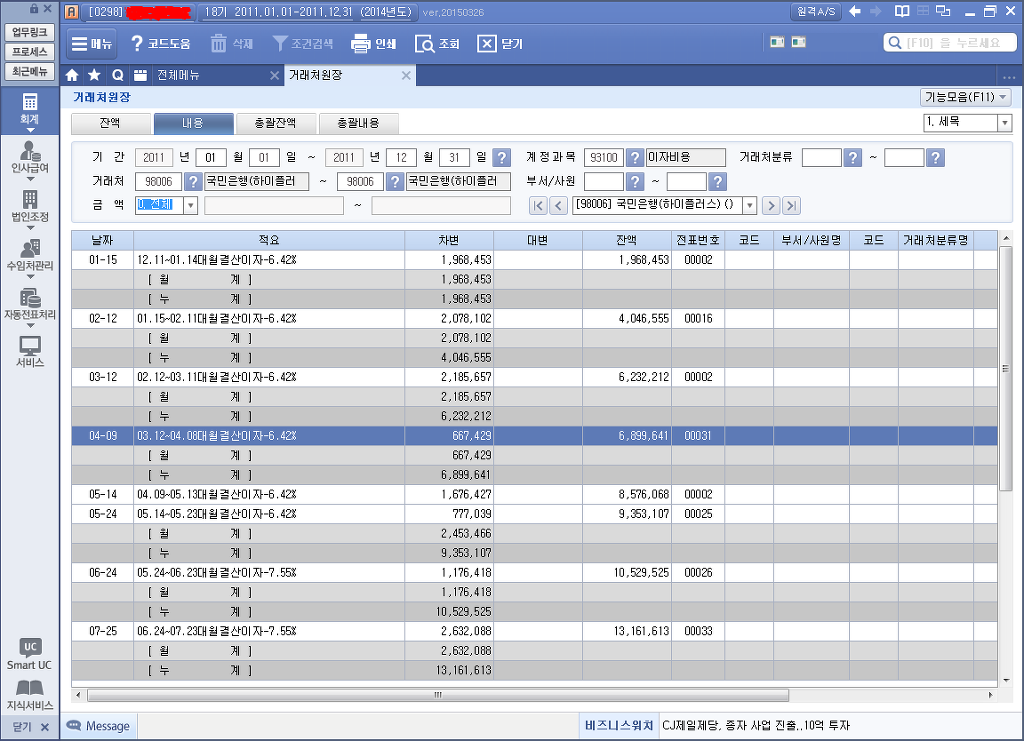Click the 최근메뉴 button
Image resolution: width=1024 pixels, height=741 pixels.
[x=29, y=71]
